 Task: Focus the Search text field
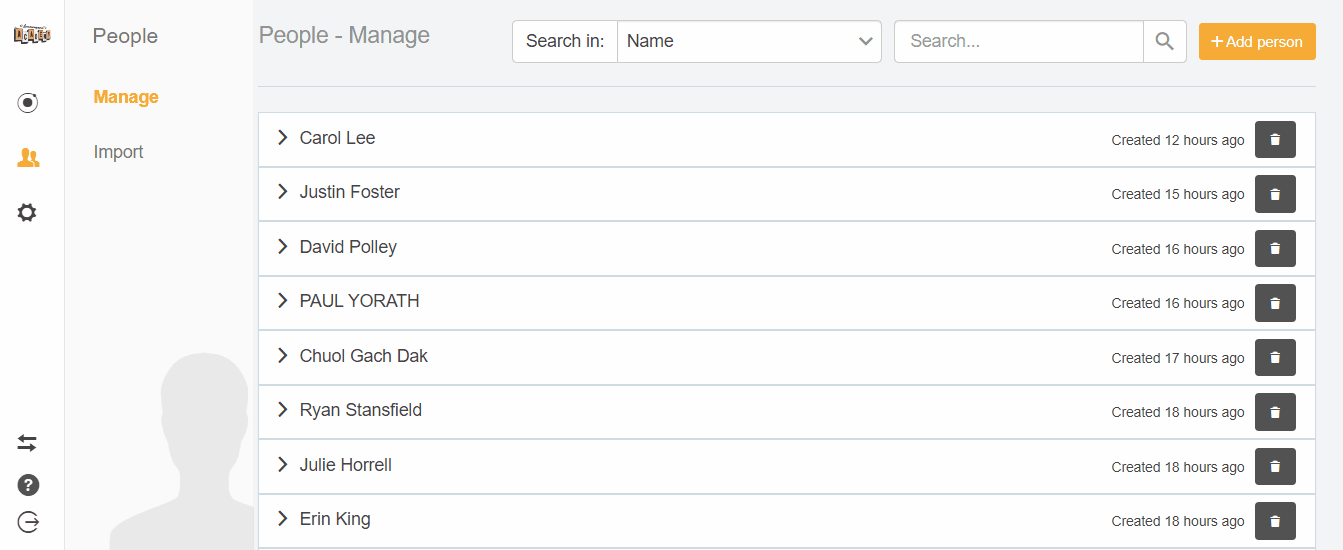pyautogui.click(x=1018, y=42)
